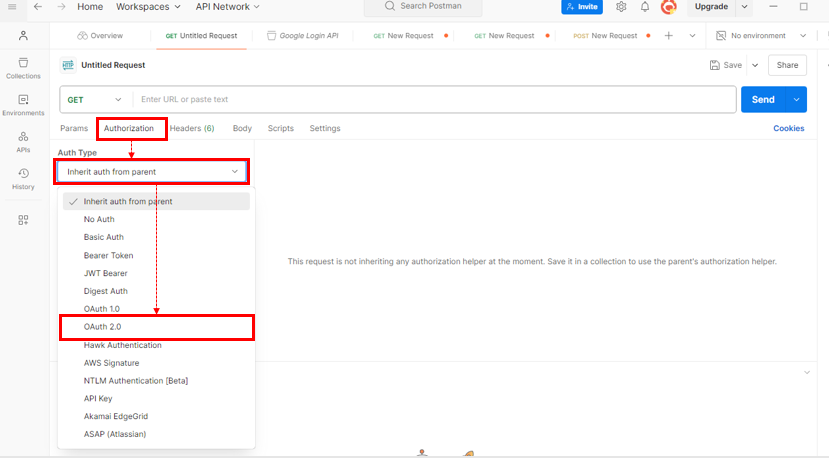The height and width of the screenshot is (458, 829).
Task: Open the Auth Type dropdown
Action: pos(152,172)
